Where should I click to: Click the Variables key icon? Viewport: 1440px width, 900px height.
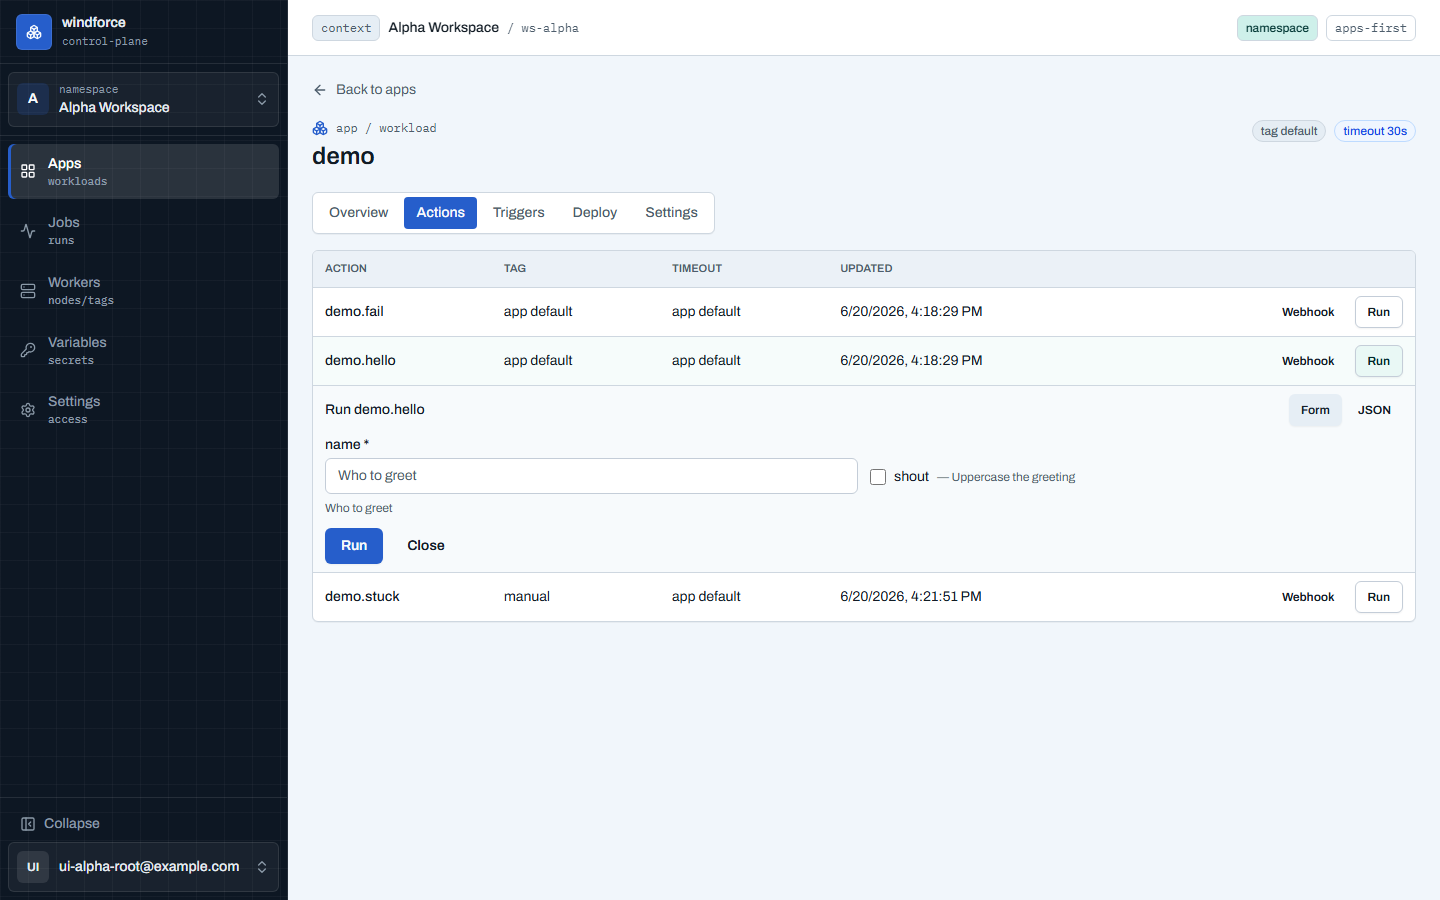(x=28, y=350)
